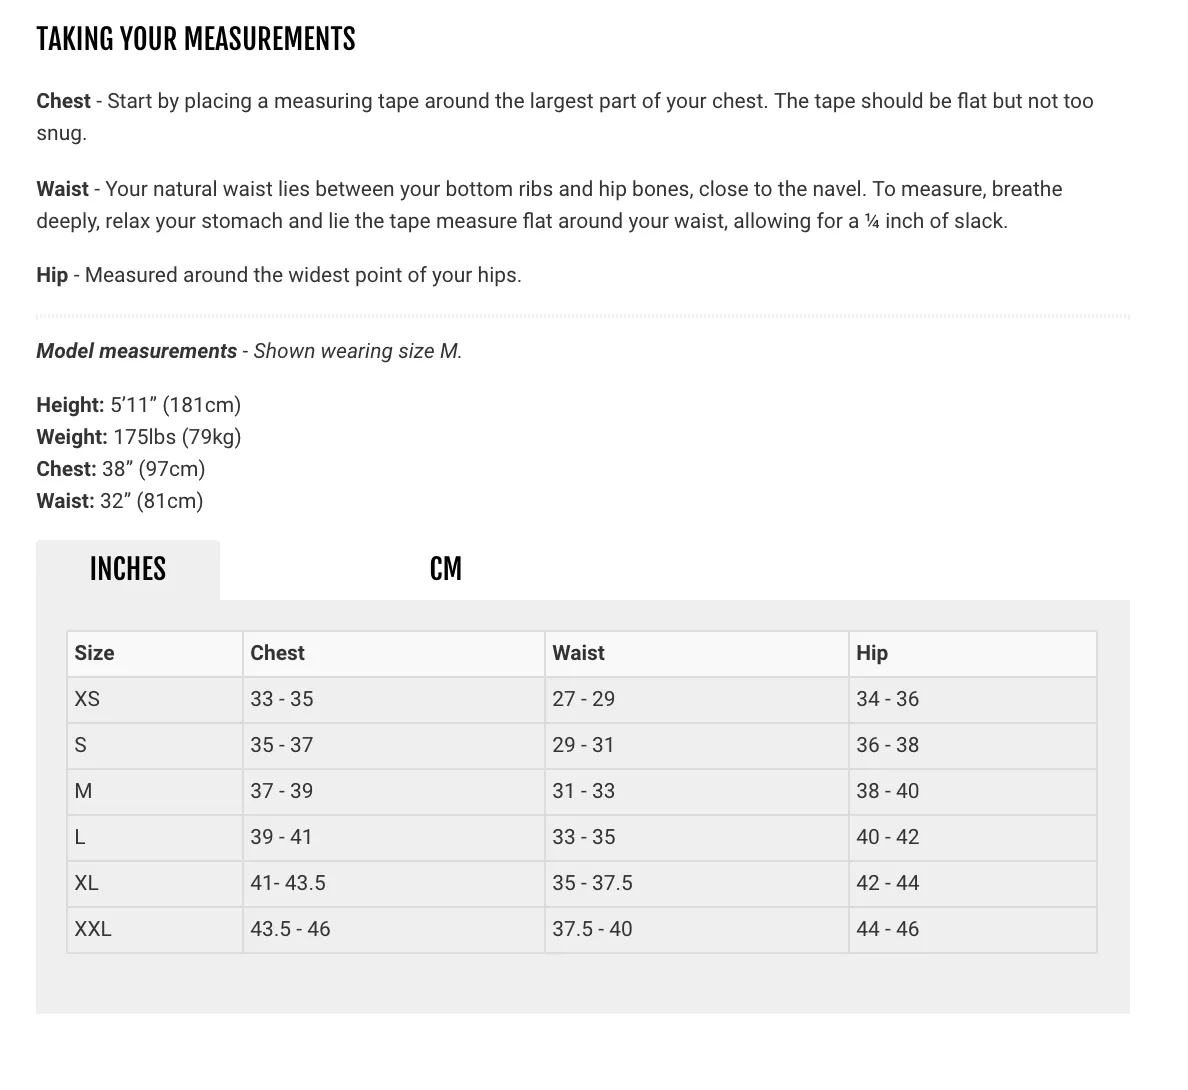Click the XXL waist value 37.5 - 40
Screen dimensions: 1188x1090
(x=592, y=929)
